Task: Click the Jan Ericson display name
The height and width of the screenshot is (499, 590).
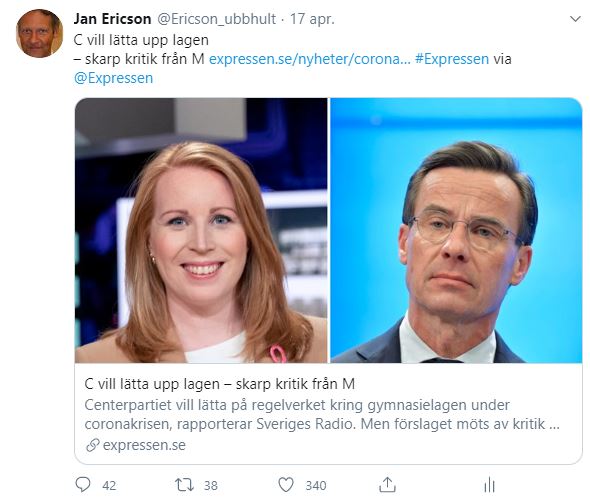Action: 112,19
